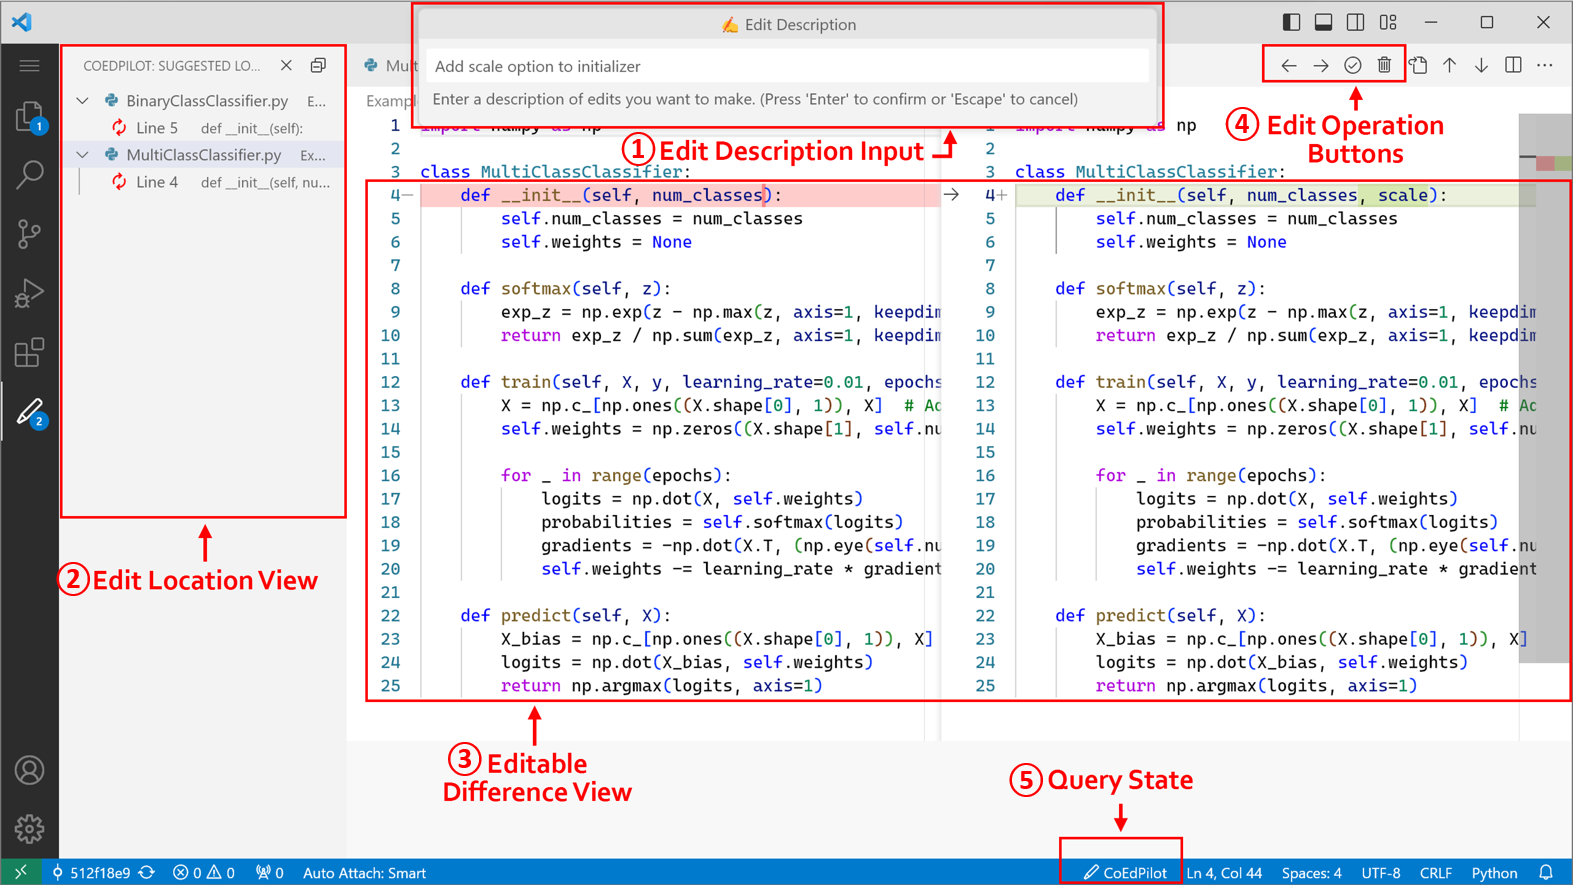1573x885 pixels.
Task: Open the Search view in the activity bar
Action: point(30,175)
